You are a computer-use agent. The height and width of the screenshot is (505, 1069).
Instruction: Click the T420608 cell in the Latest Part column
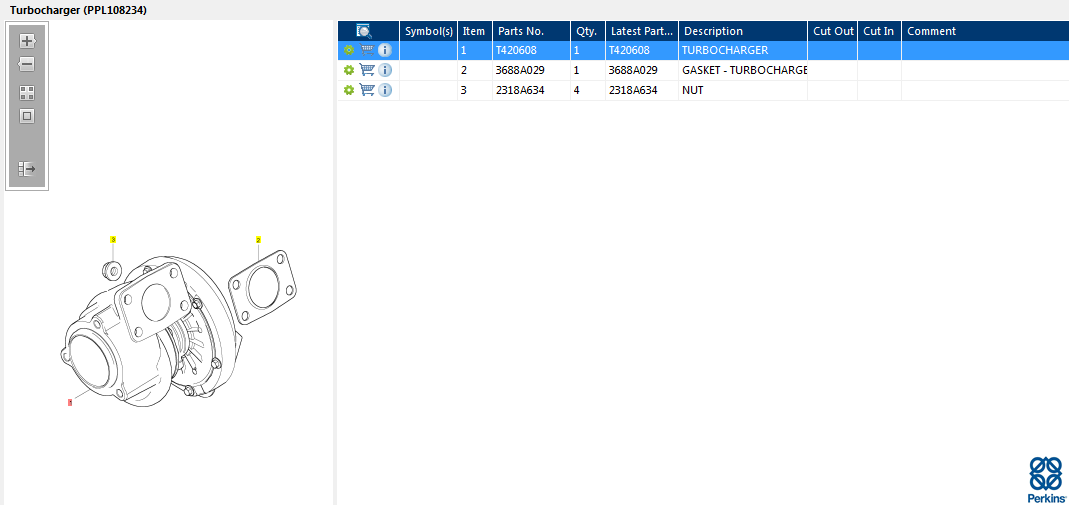(642, 50)
